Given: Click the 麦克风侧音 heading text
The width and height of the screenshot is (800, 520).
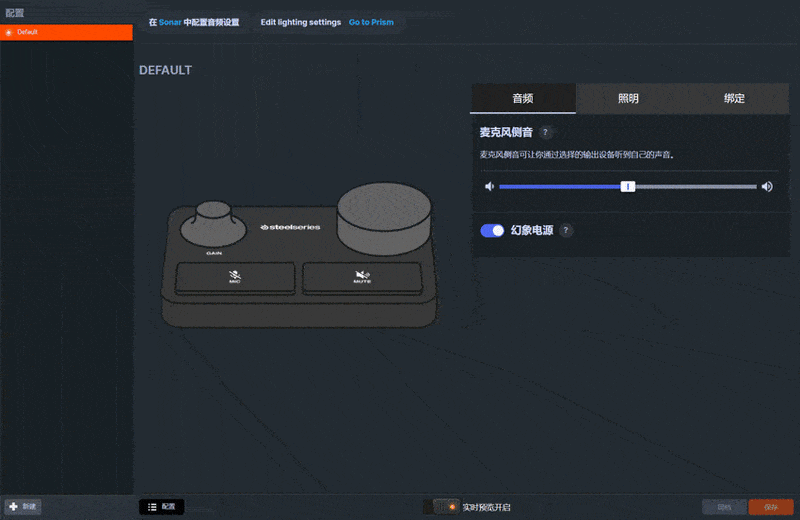Looking at the screenshot, I should tap(506, 133).
